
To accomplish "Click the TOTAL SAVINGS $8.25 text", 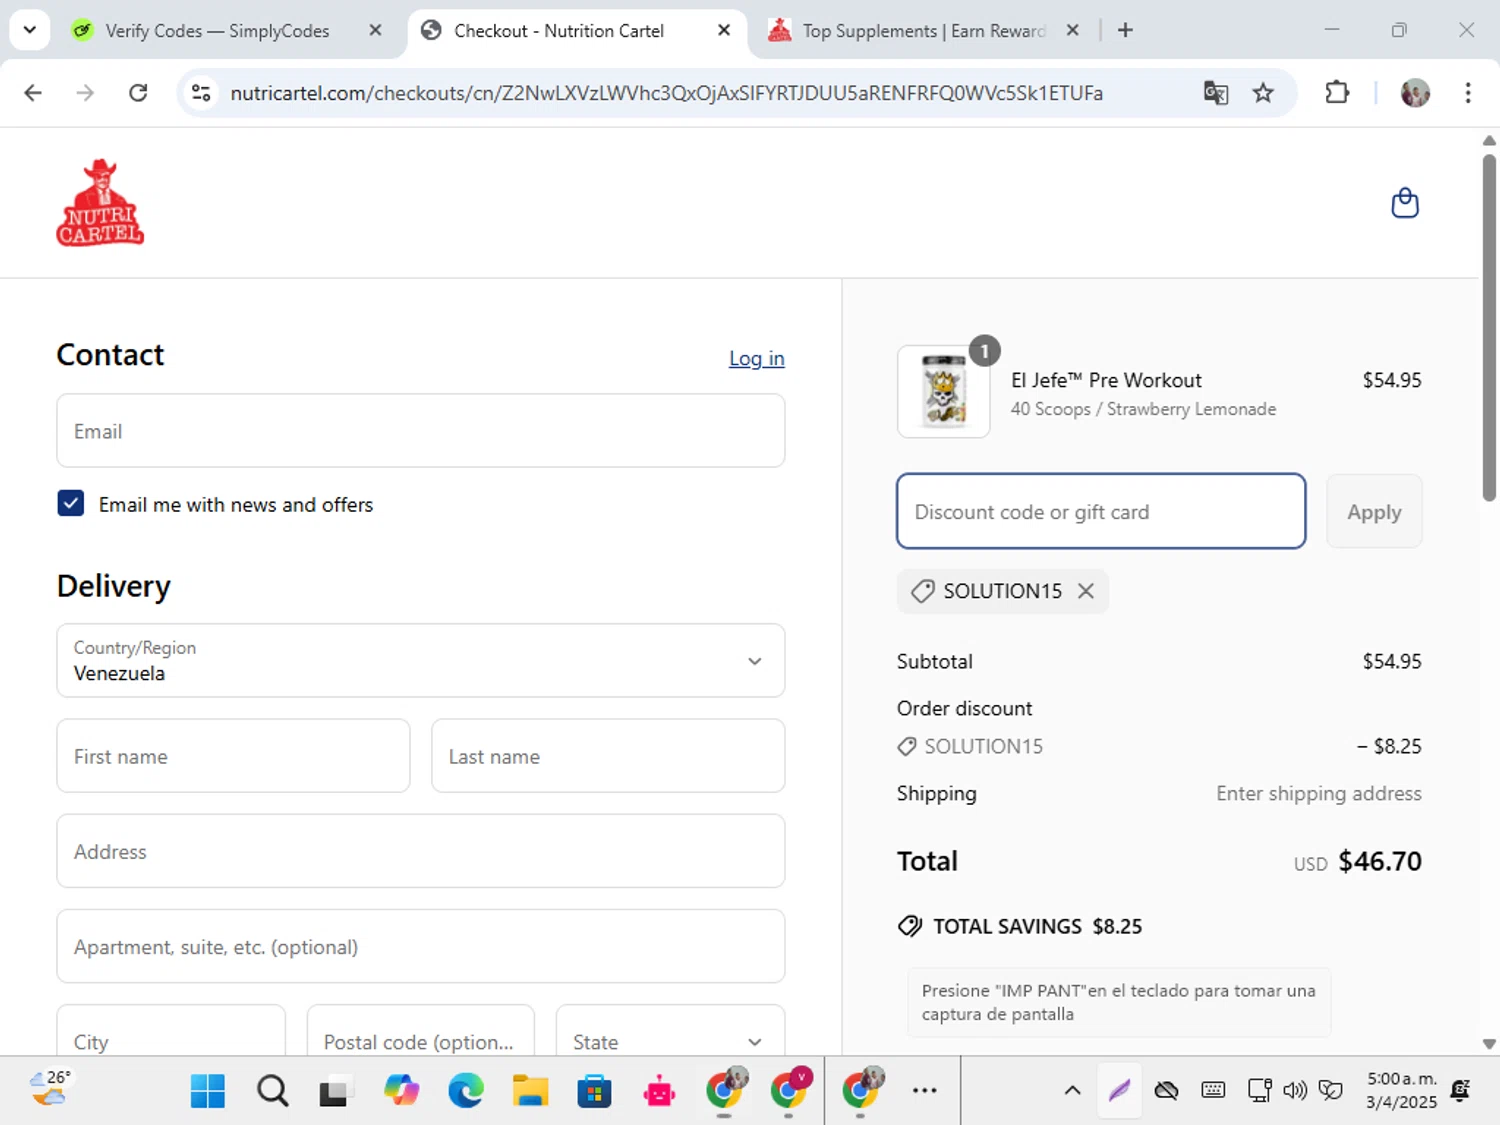I will [x=1037, y=926].
